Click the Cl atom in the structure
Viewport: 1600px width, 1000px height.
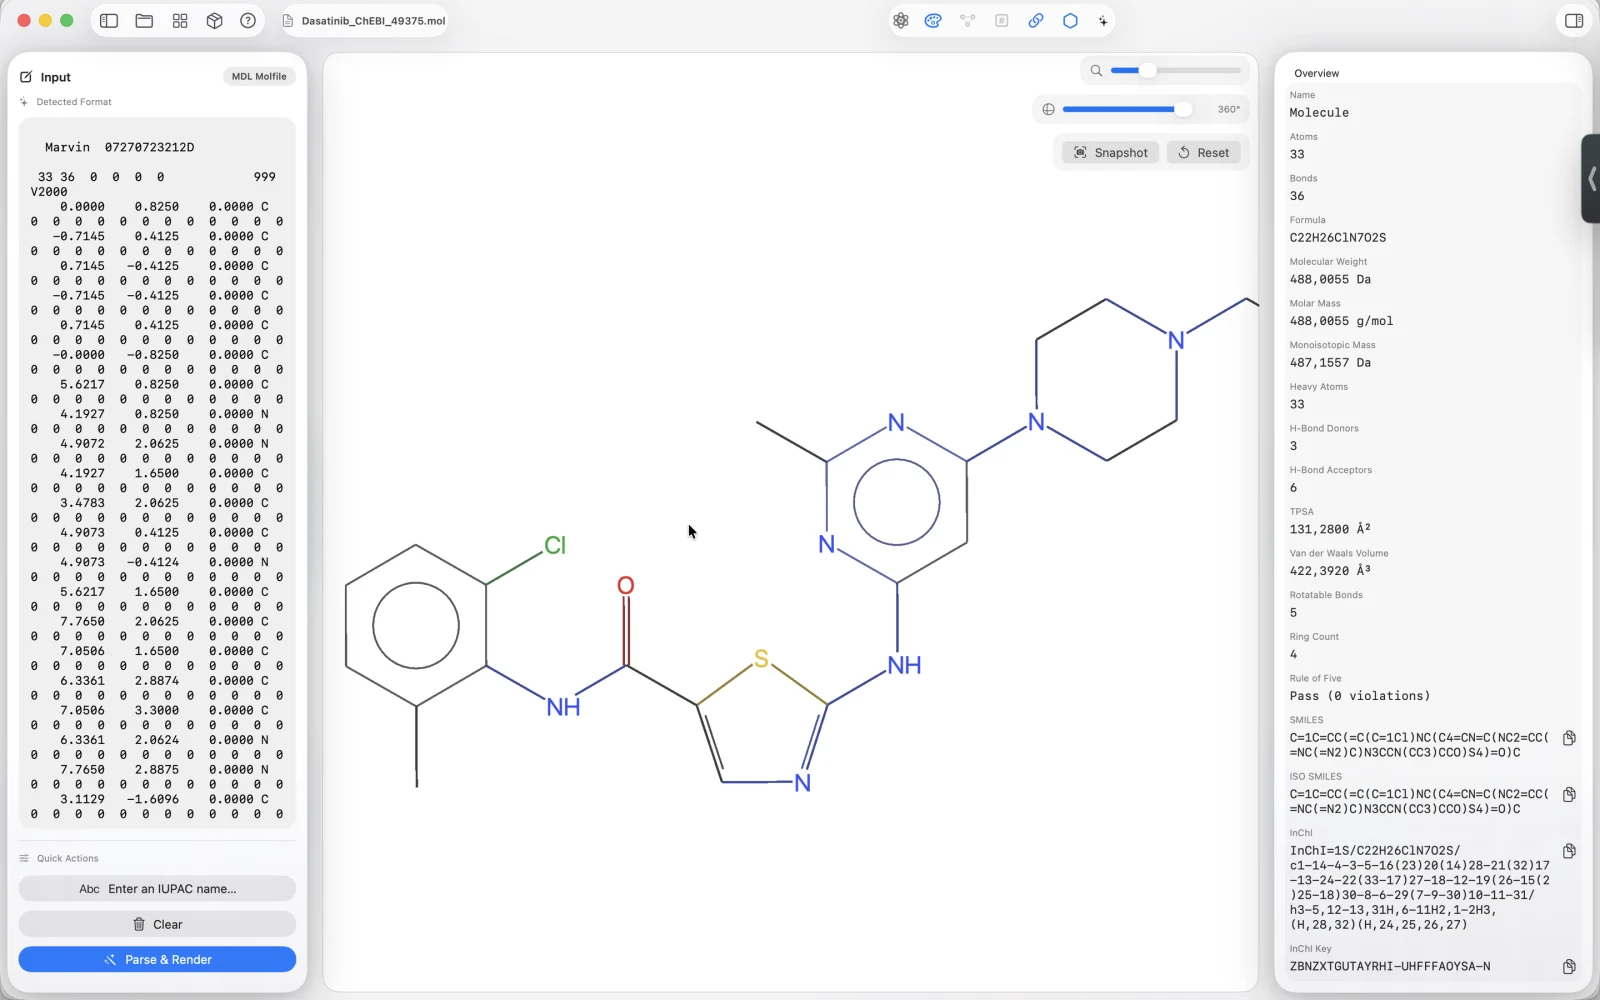click(555, 546)
